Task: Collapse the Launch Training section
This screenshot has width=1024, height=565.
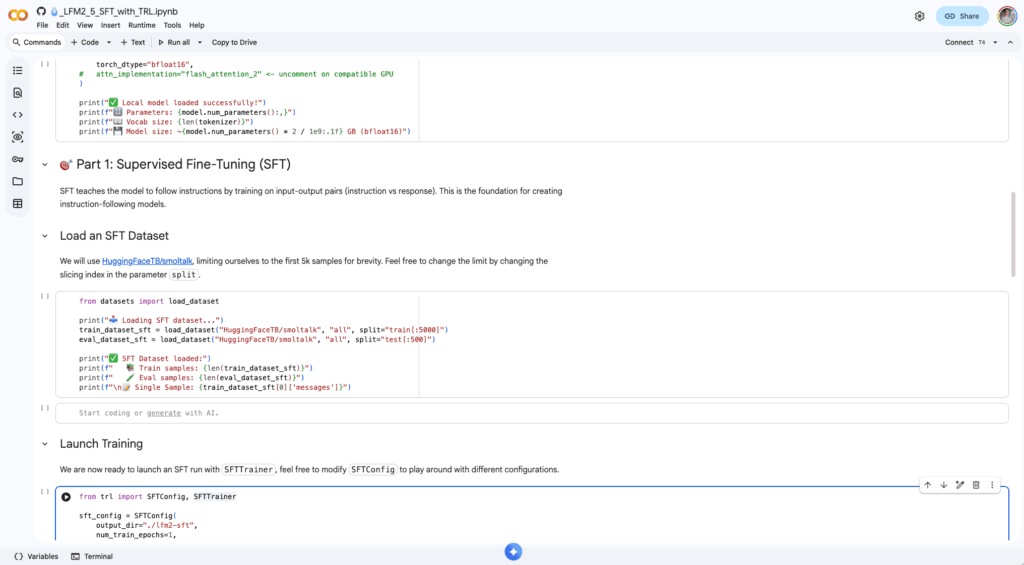Action: tap(44, 444)
